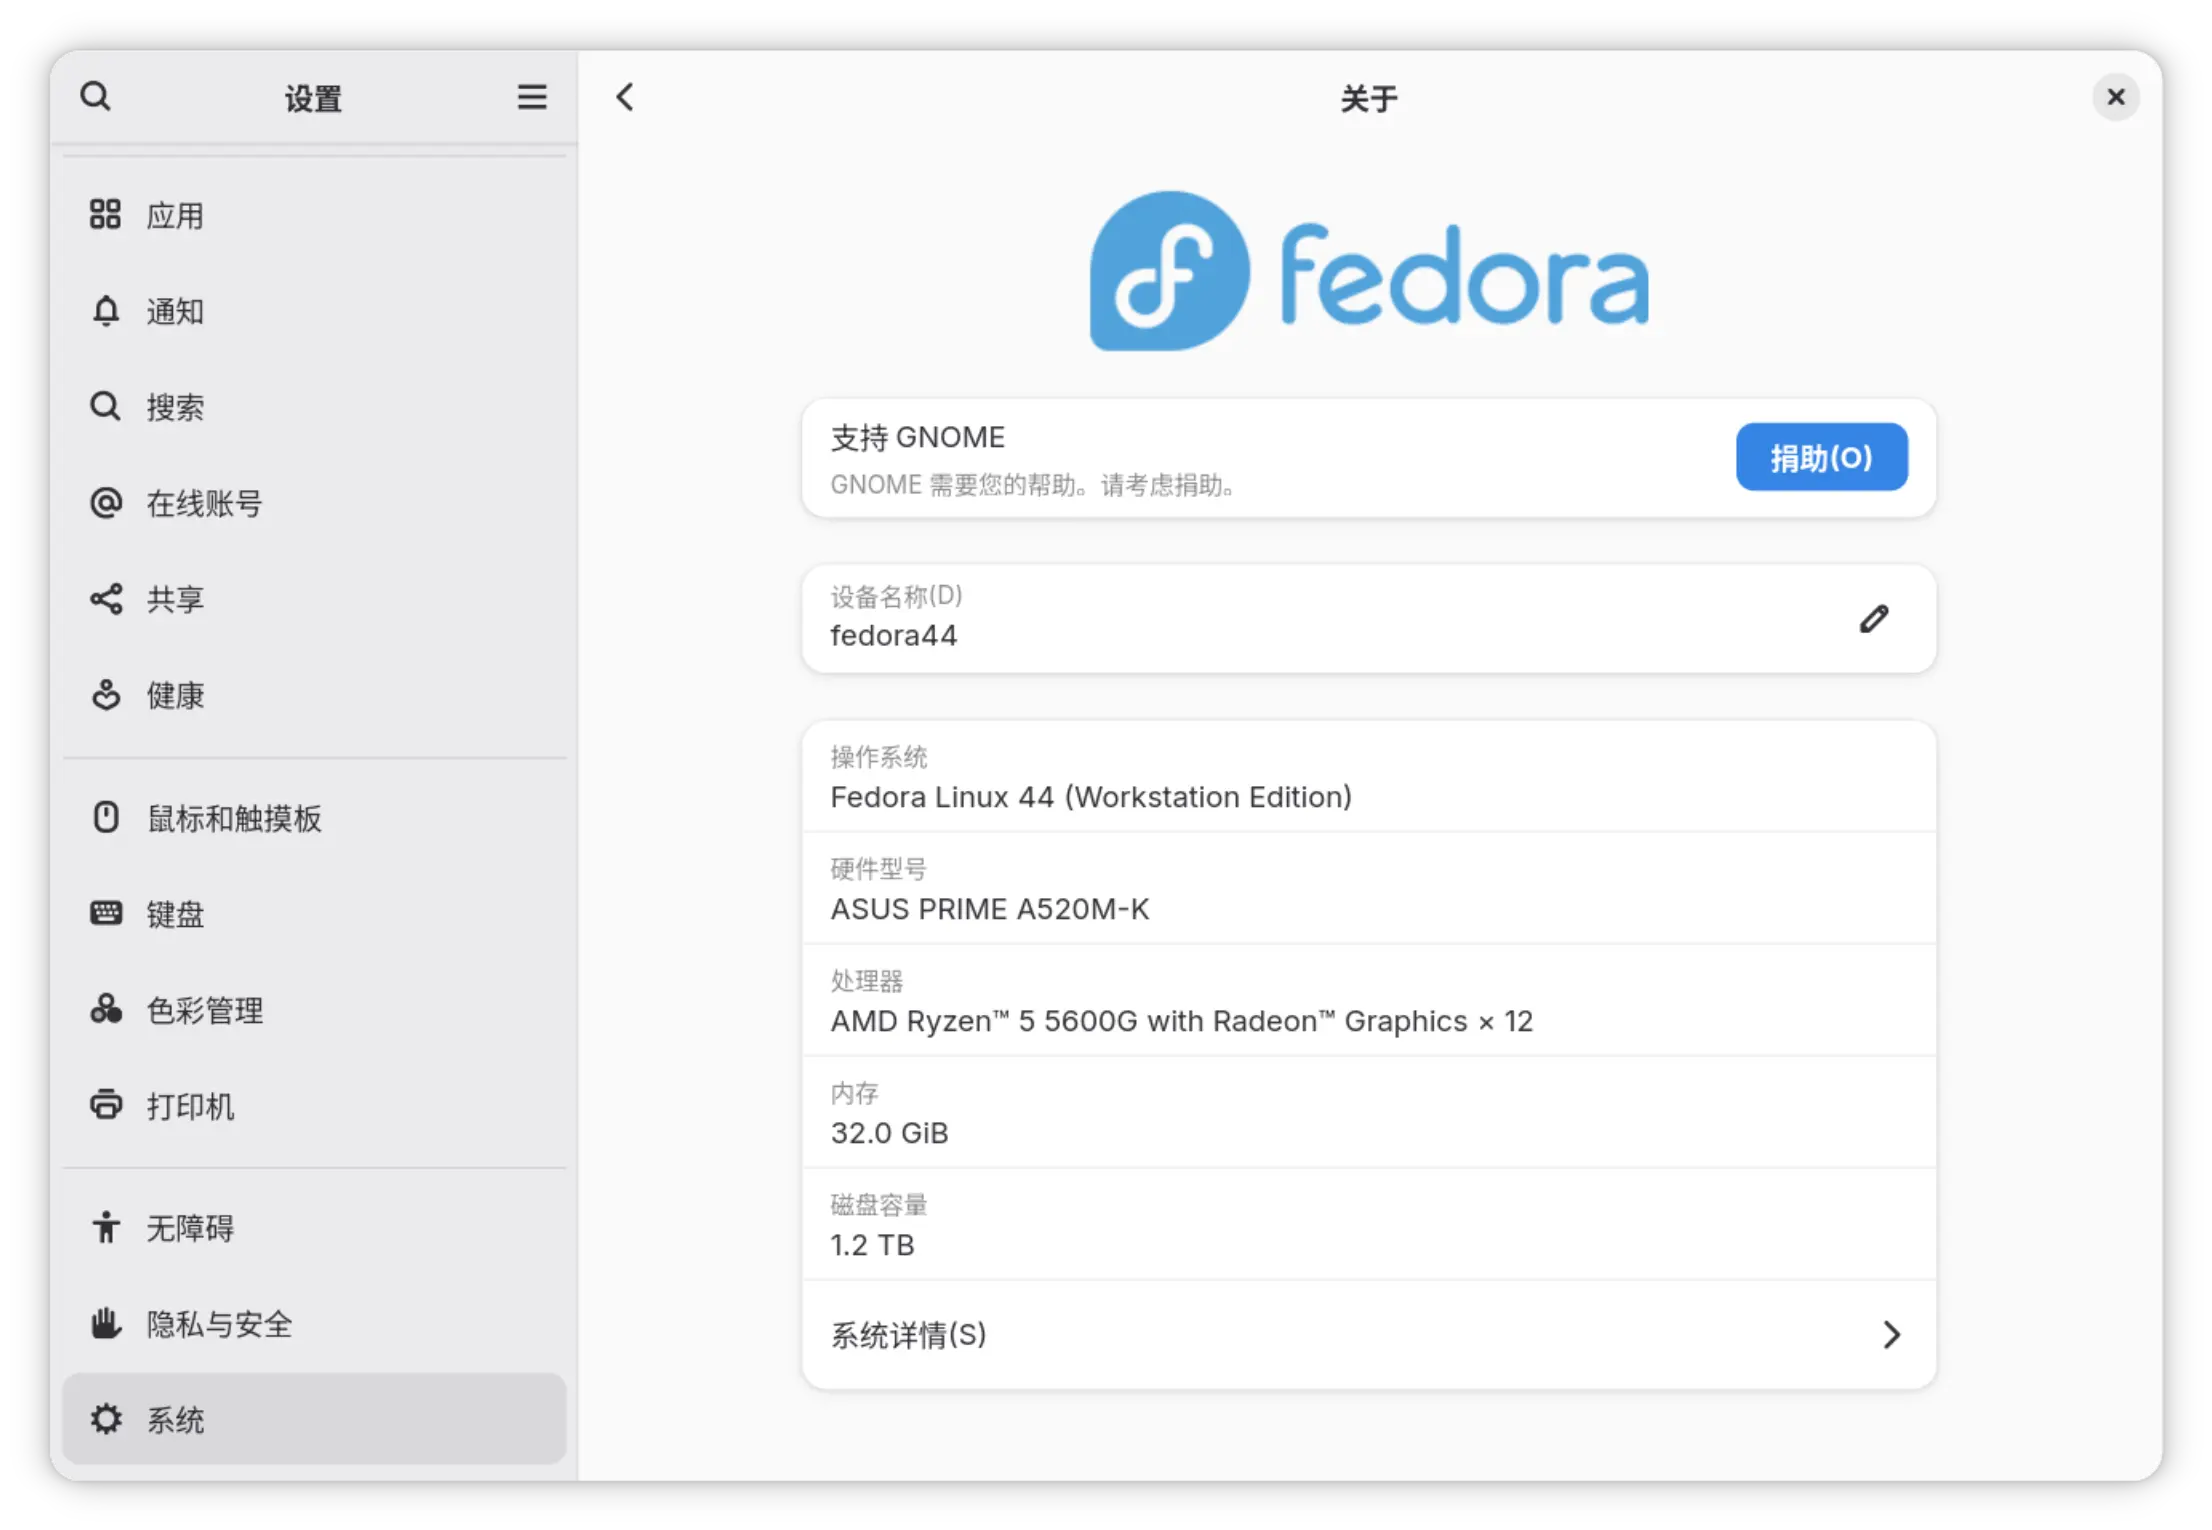
Task: Open 通知 settings panel
Action: (x=314, y=310)
